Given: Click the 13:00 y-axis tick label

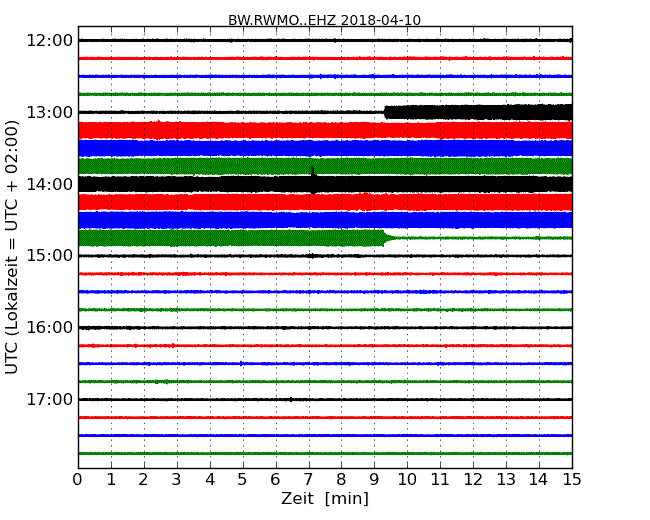Looking at the screenshot, I should [50, 112].
